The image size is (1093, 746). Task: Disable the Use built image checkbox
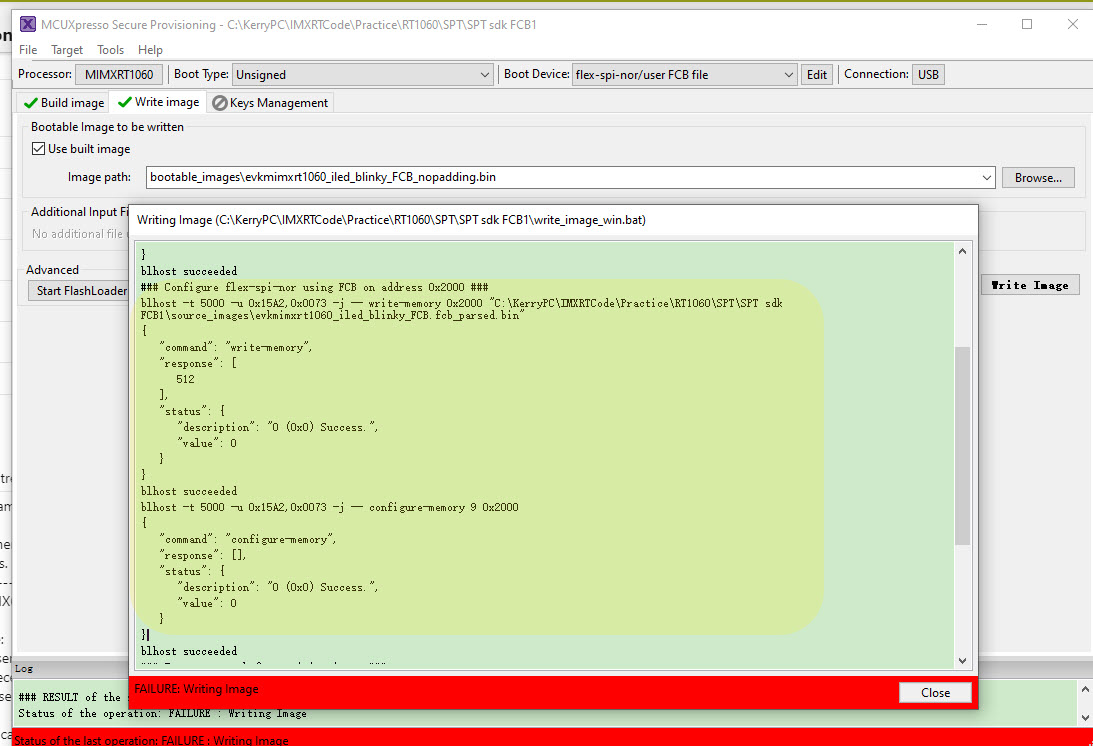pos(38,148)
